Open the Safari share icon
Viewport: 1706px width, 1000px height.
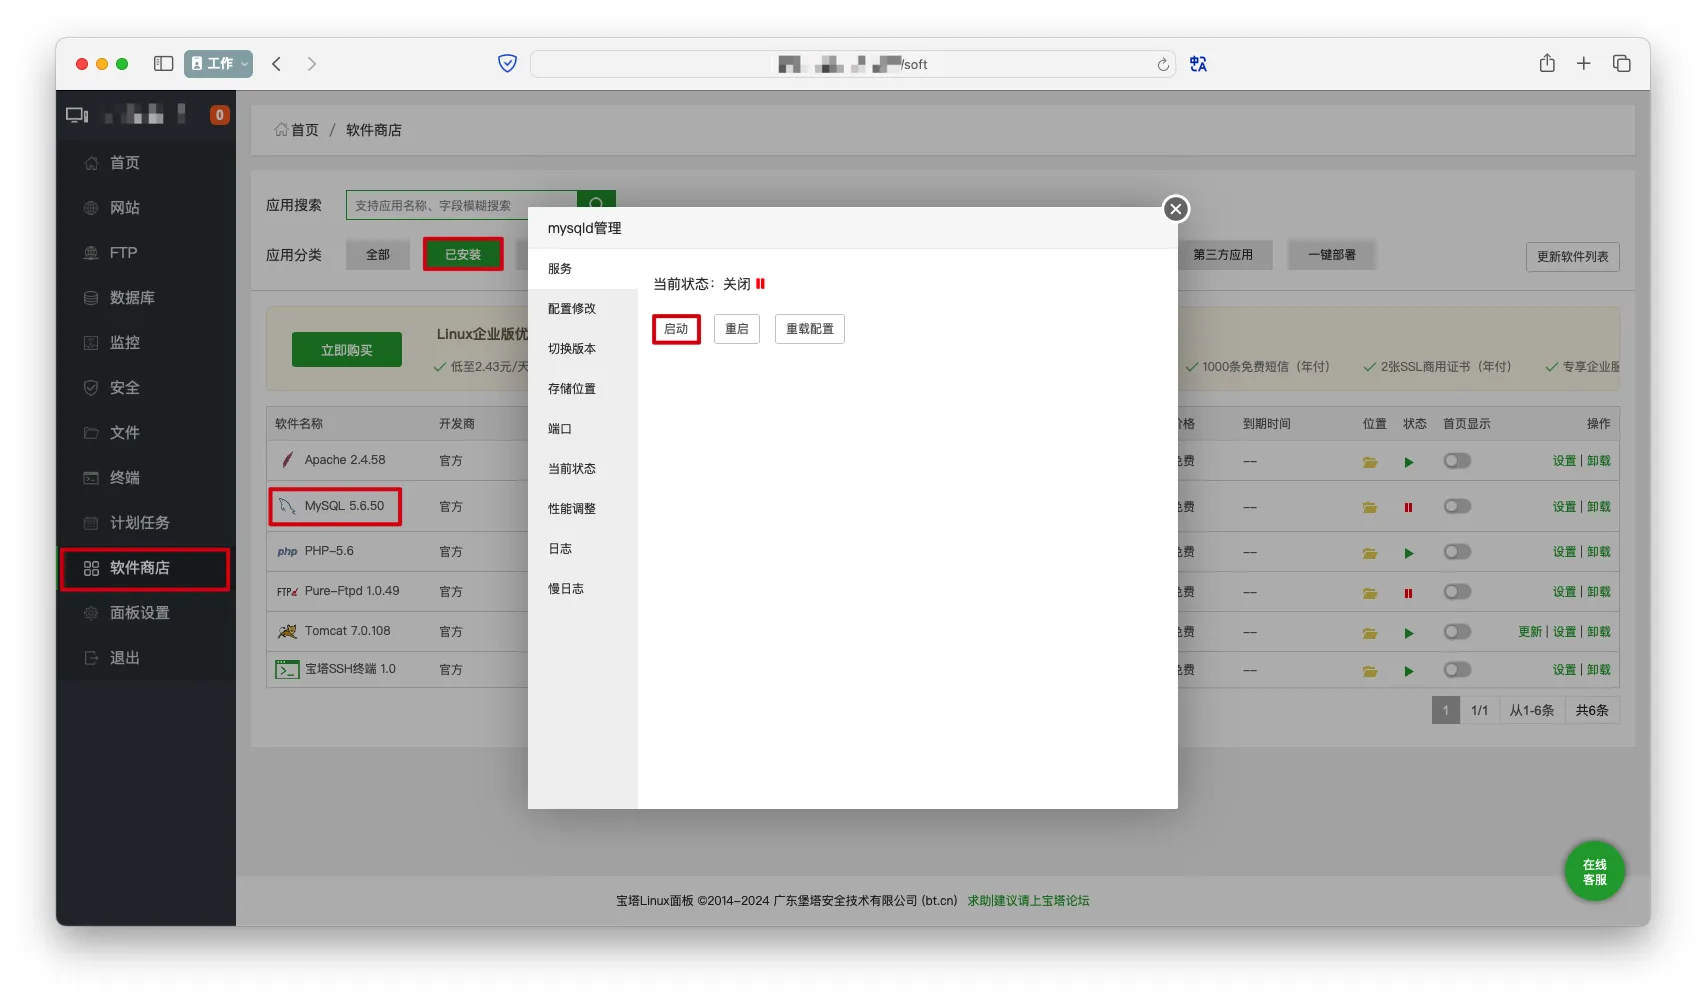(1547, 64)
